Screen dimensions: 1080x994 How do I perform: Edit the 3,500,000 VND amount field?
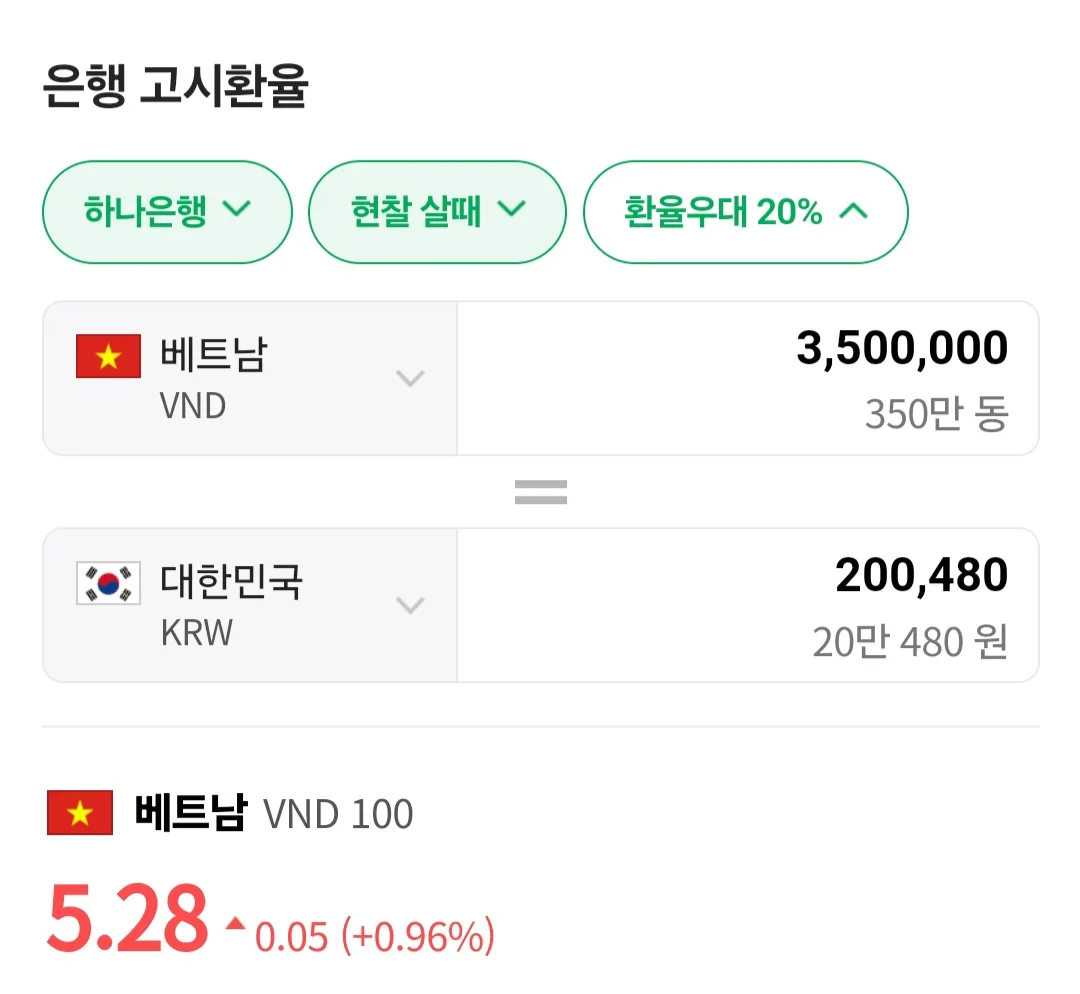point(748,378)
